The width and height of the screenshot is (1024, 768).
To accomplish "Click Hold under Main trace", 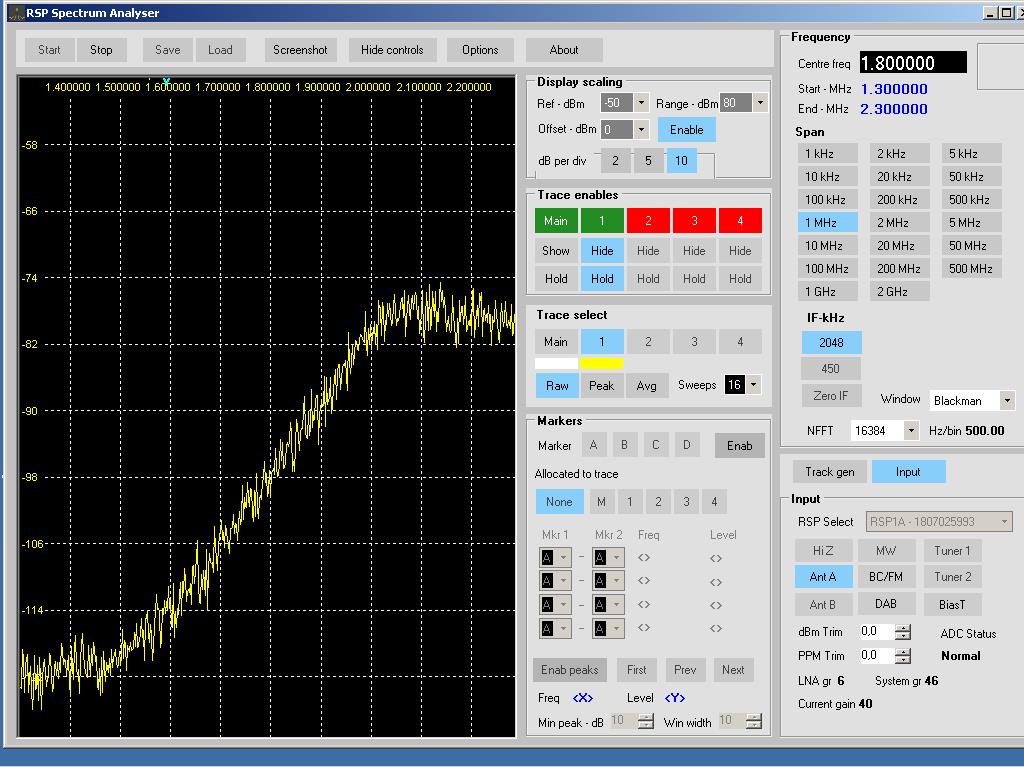I will (x=556, y=279).
